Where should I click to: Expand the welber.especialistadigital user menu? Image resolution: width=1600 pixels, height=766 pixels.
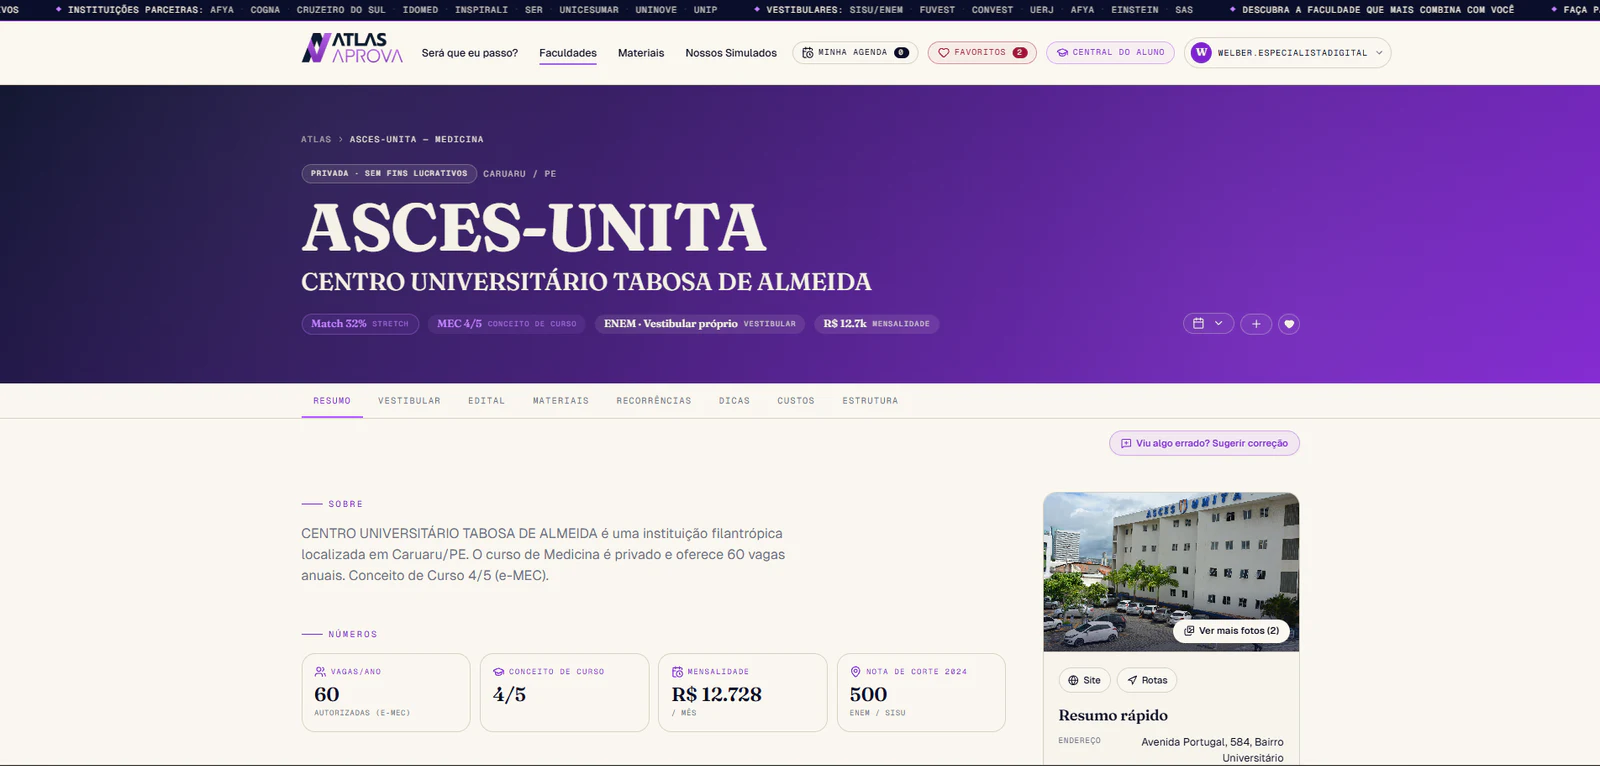(1288, 53)
